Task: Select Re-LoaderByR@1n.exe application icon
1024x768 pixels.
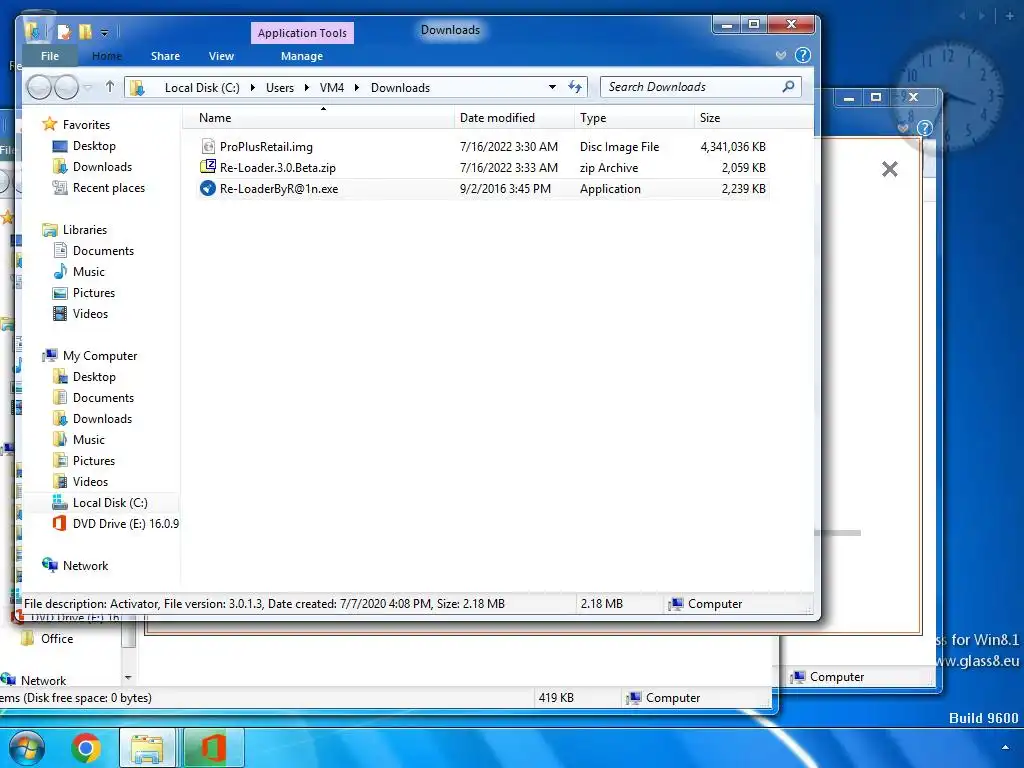Action: pos(208,189)
